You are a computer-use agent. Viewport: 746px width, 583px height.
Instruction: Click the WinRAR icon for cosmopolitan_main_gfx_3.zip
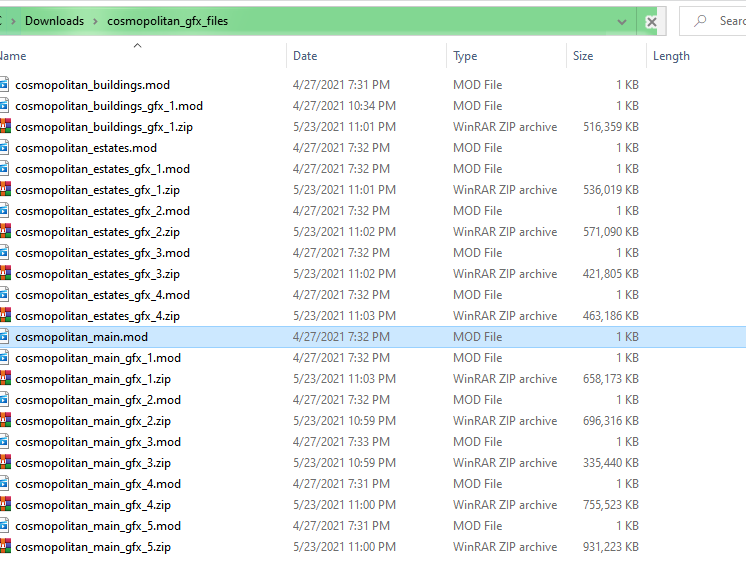coord(5,463)
